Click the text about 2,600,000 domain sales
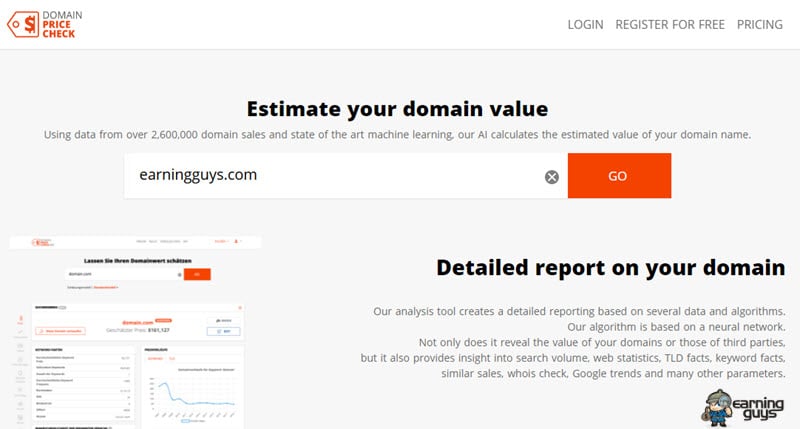 point(397,135)
